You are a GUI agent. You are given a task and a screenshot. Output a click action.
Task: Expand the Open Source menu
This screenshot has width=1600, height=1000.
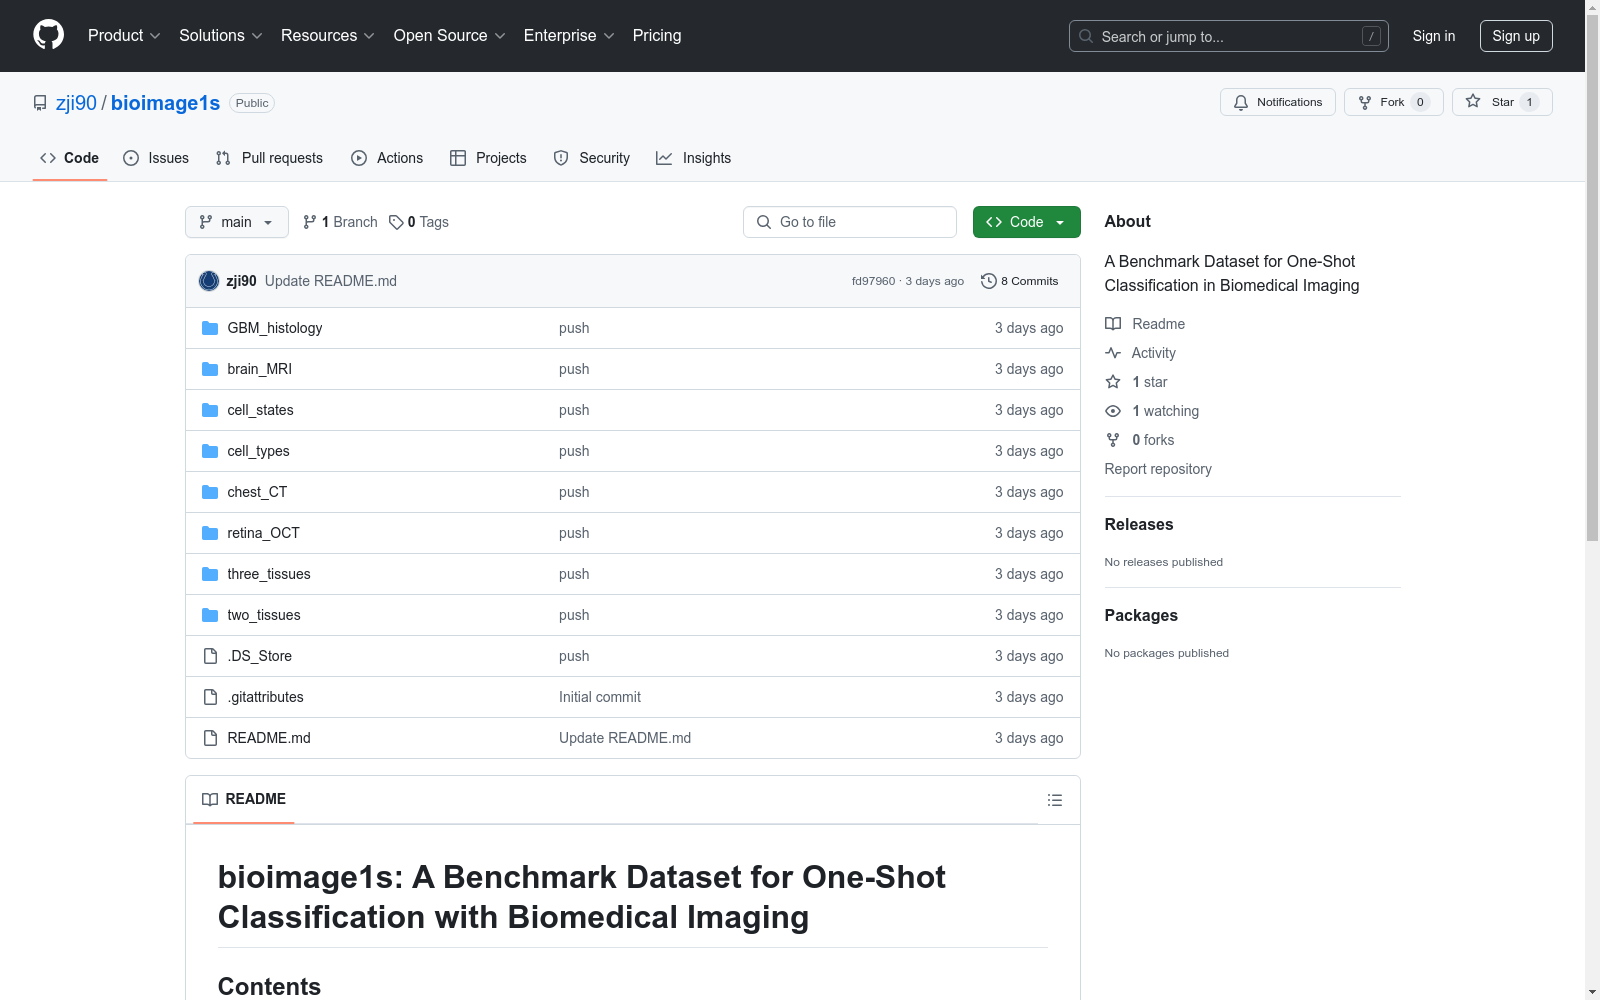[x=450, y=36]
